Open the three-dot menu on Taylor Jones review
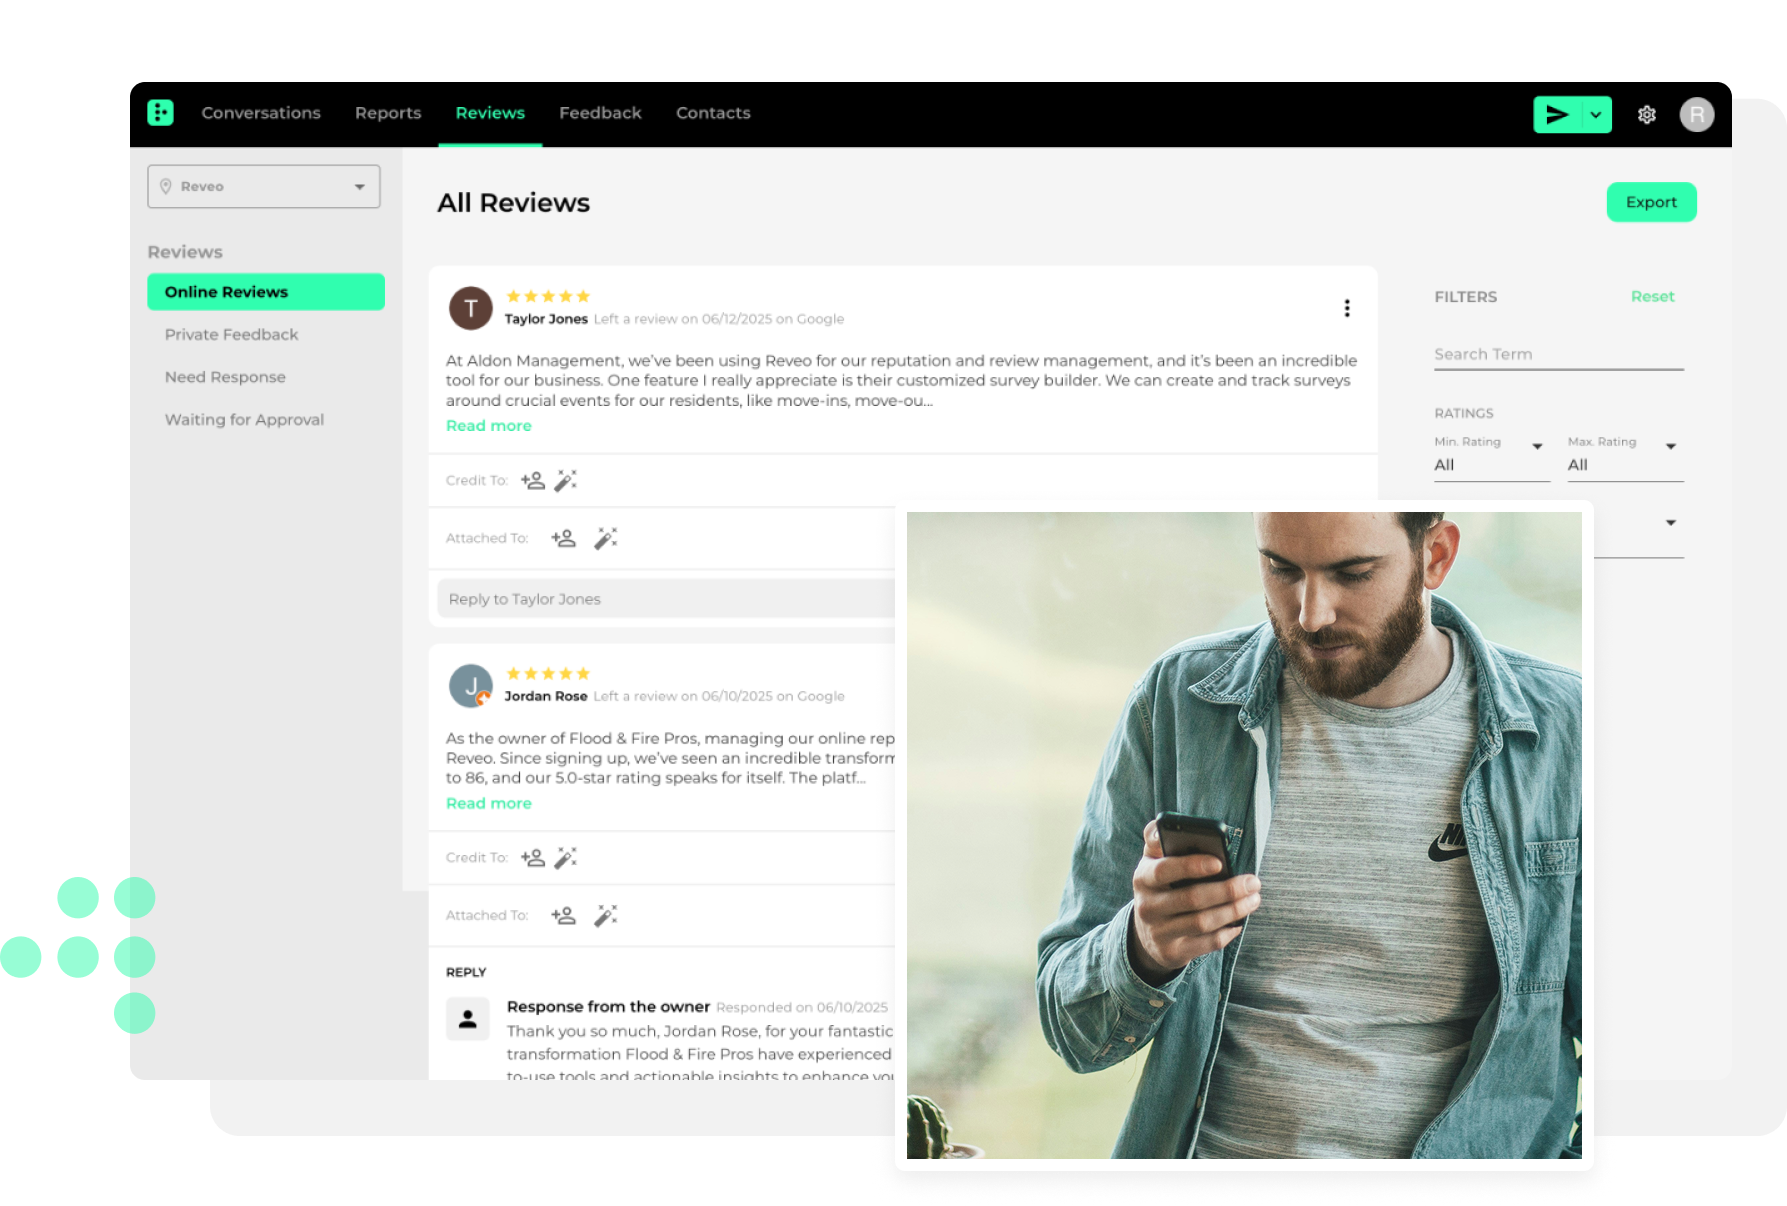 (x=1347, y=308)
